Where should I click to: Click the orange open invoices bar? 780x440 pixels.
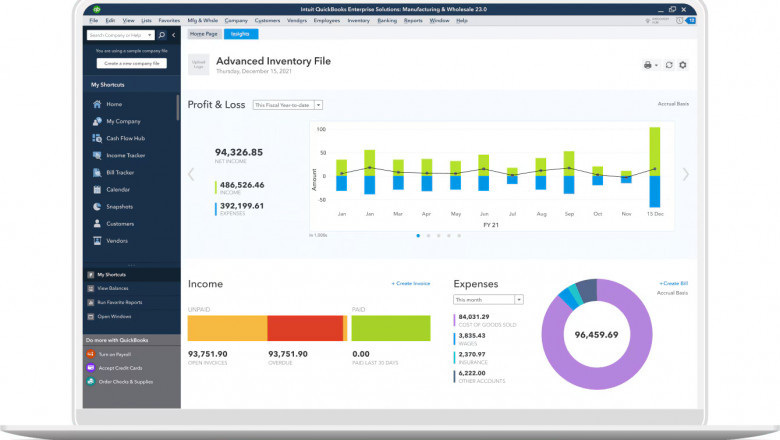tap(227, 328)
